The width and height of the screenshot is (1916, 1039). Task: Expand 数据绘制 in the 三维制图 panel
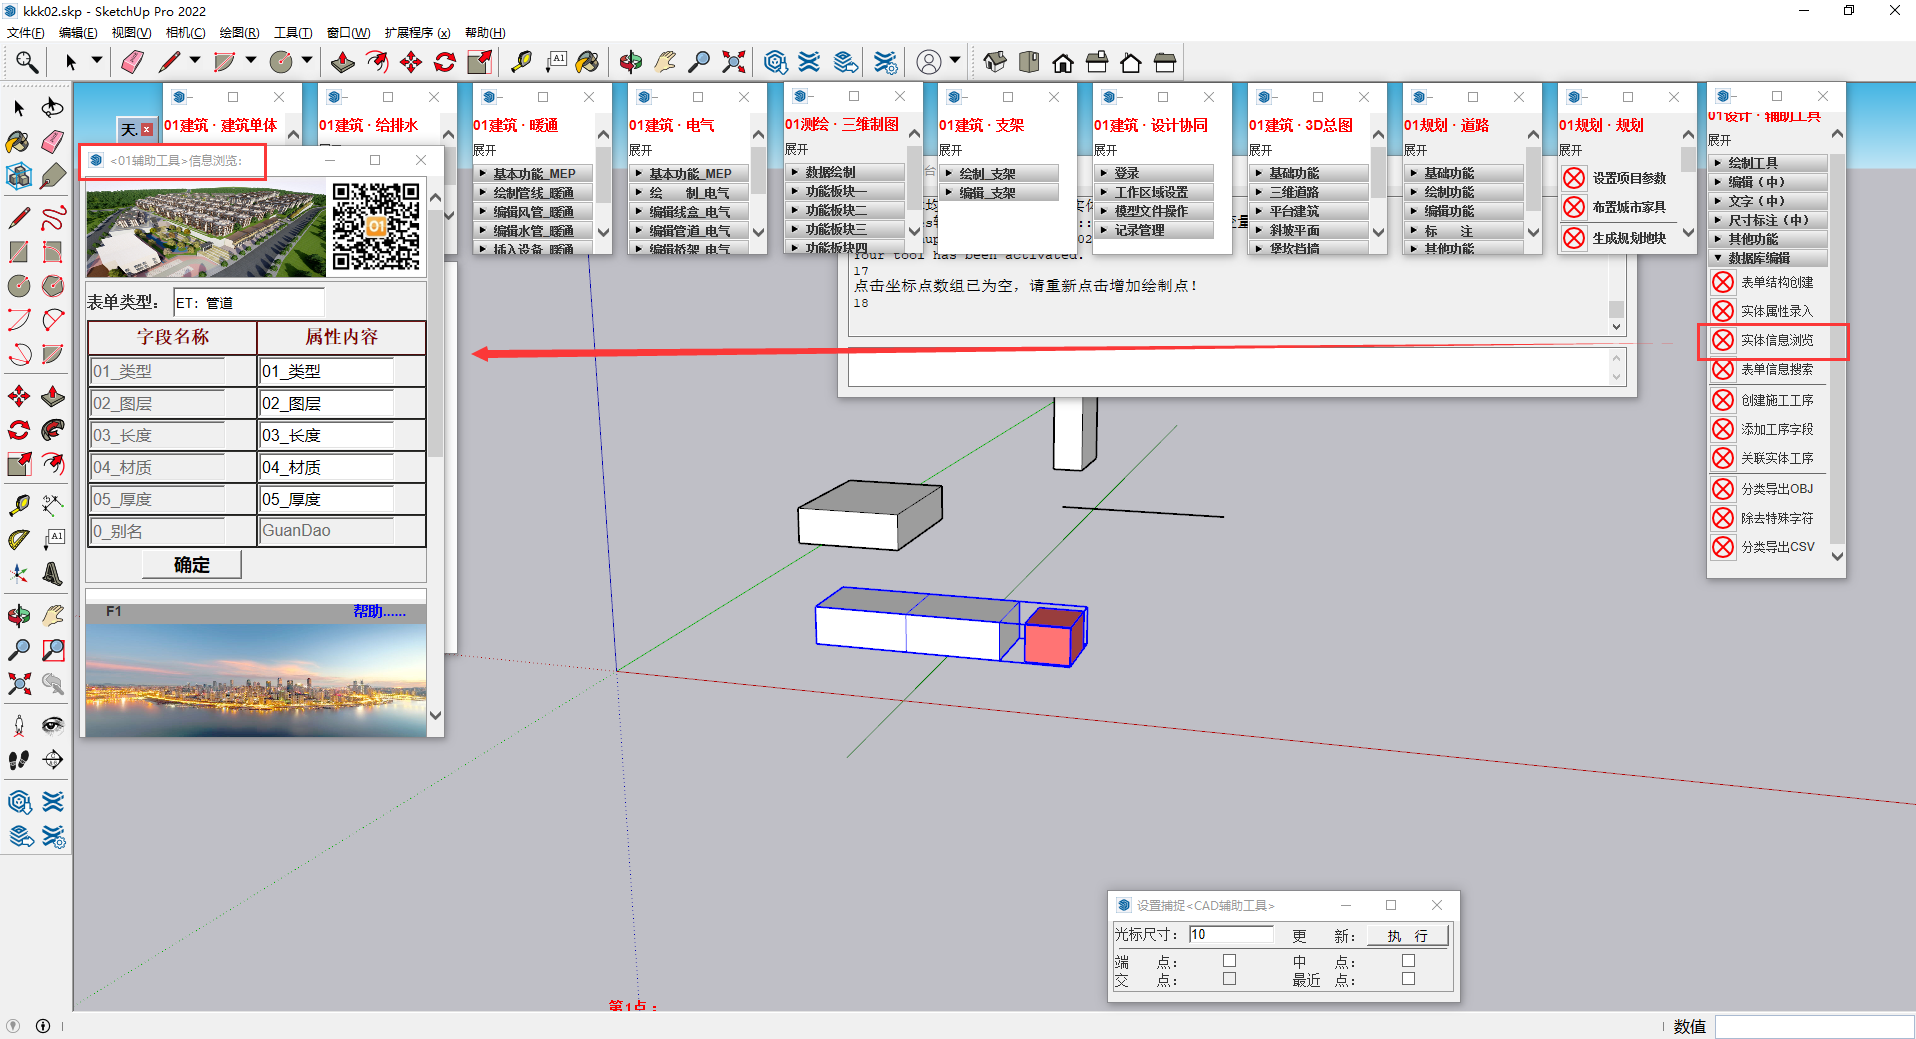click(x=846, y=172)
